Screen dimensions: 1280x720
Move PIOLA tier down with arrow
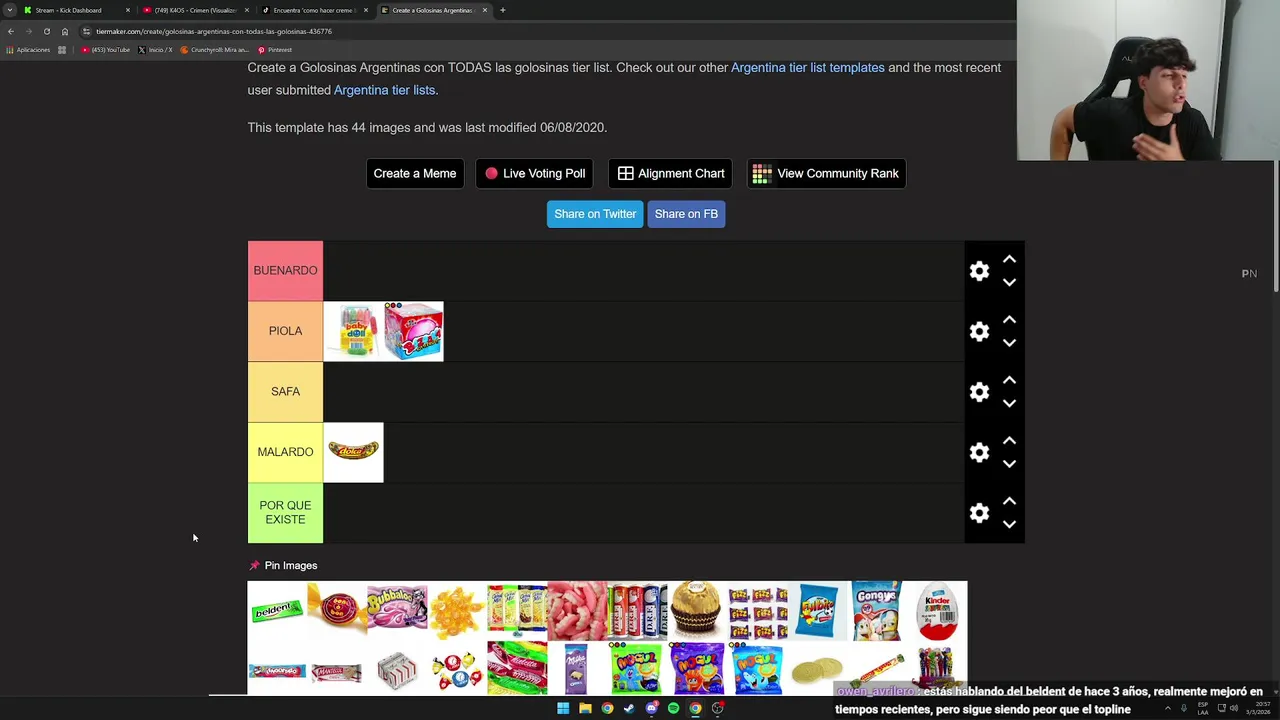coord(1009,343)
